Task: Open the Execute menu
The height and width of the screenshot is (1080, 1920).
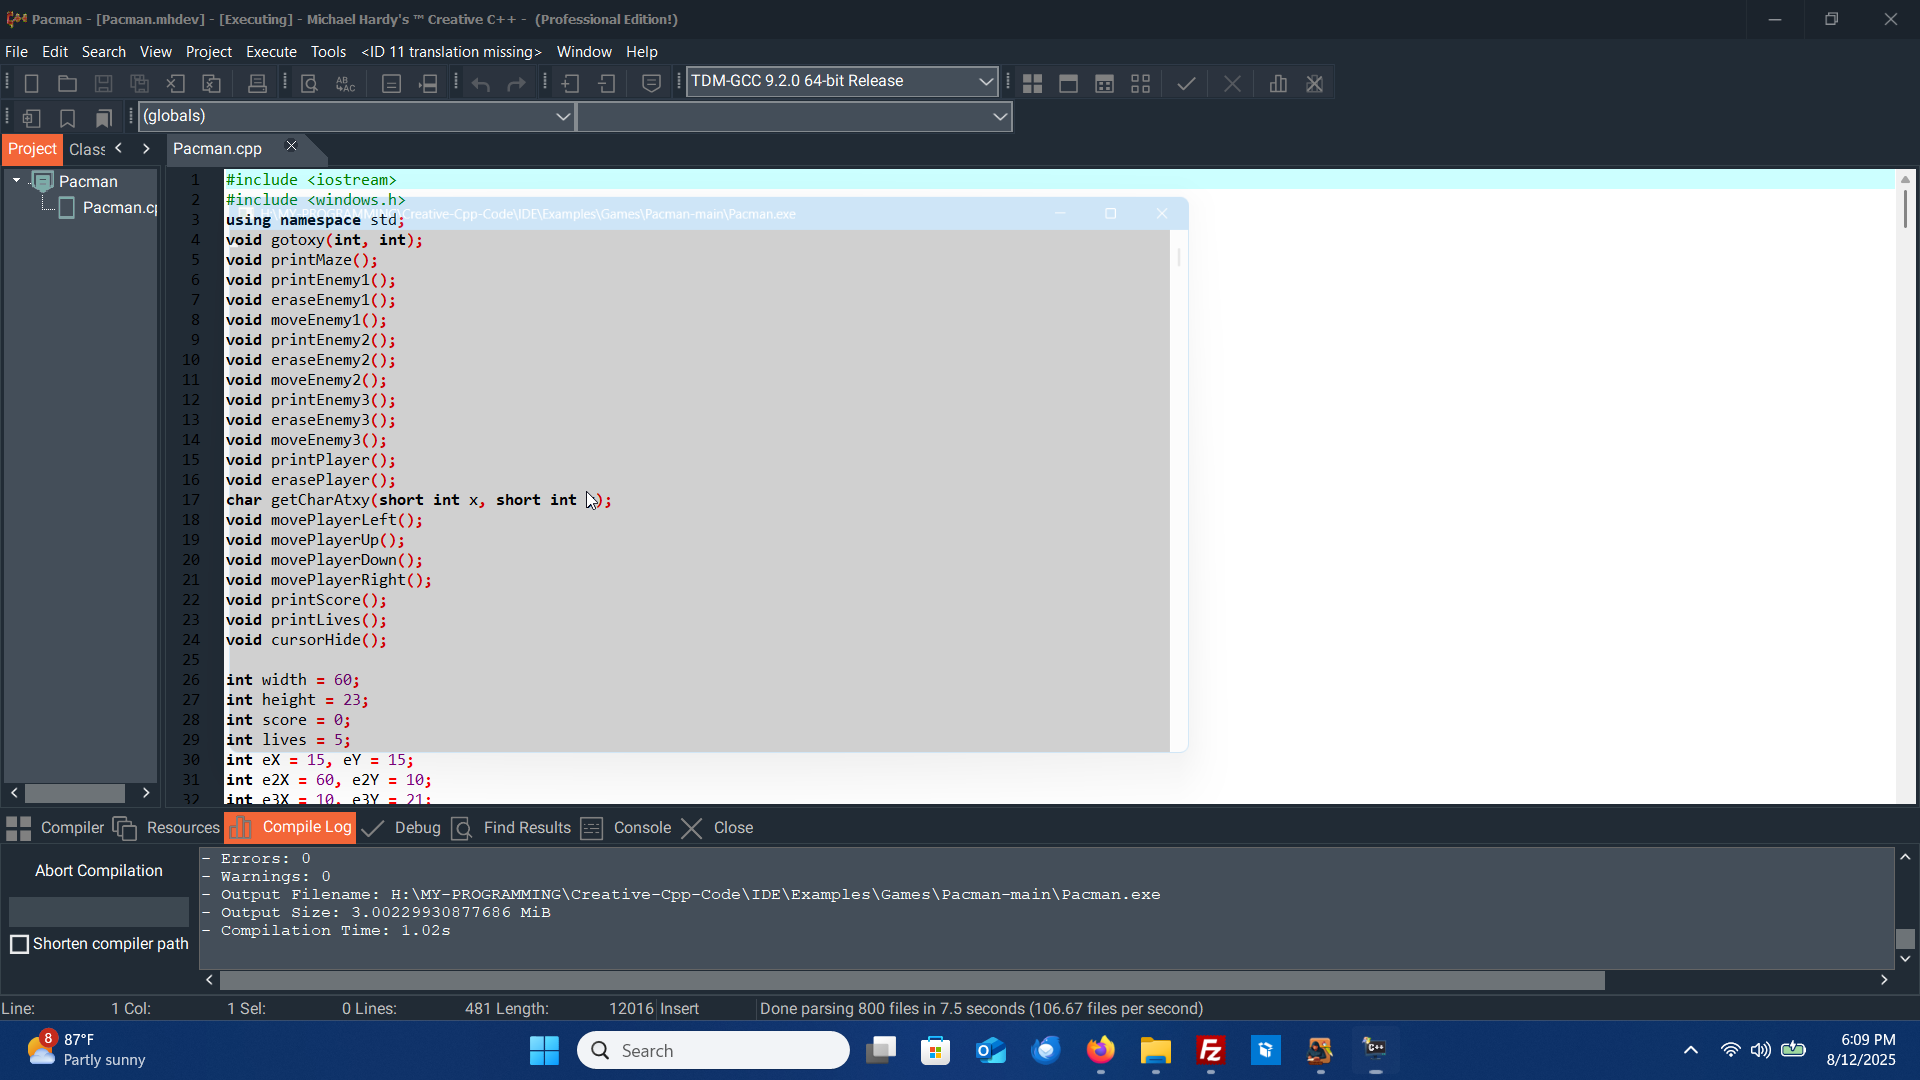Action: point(270,52)
